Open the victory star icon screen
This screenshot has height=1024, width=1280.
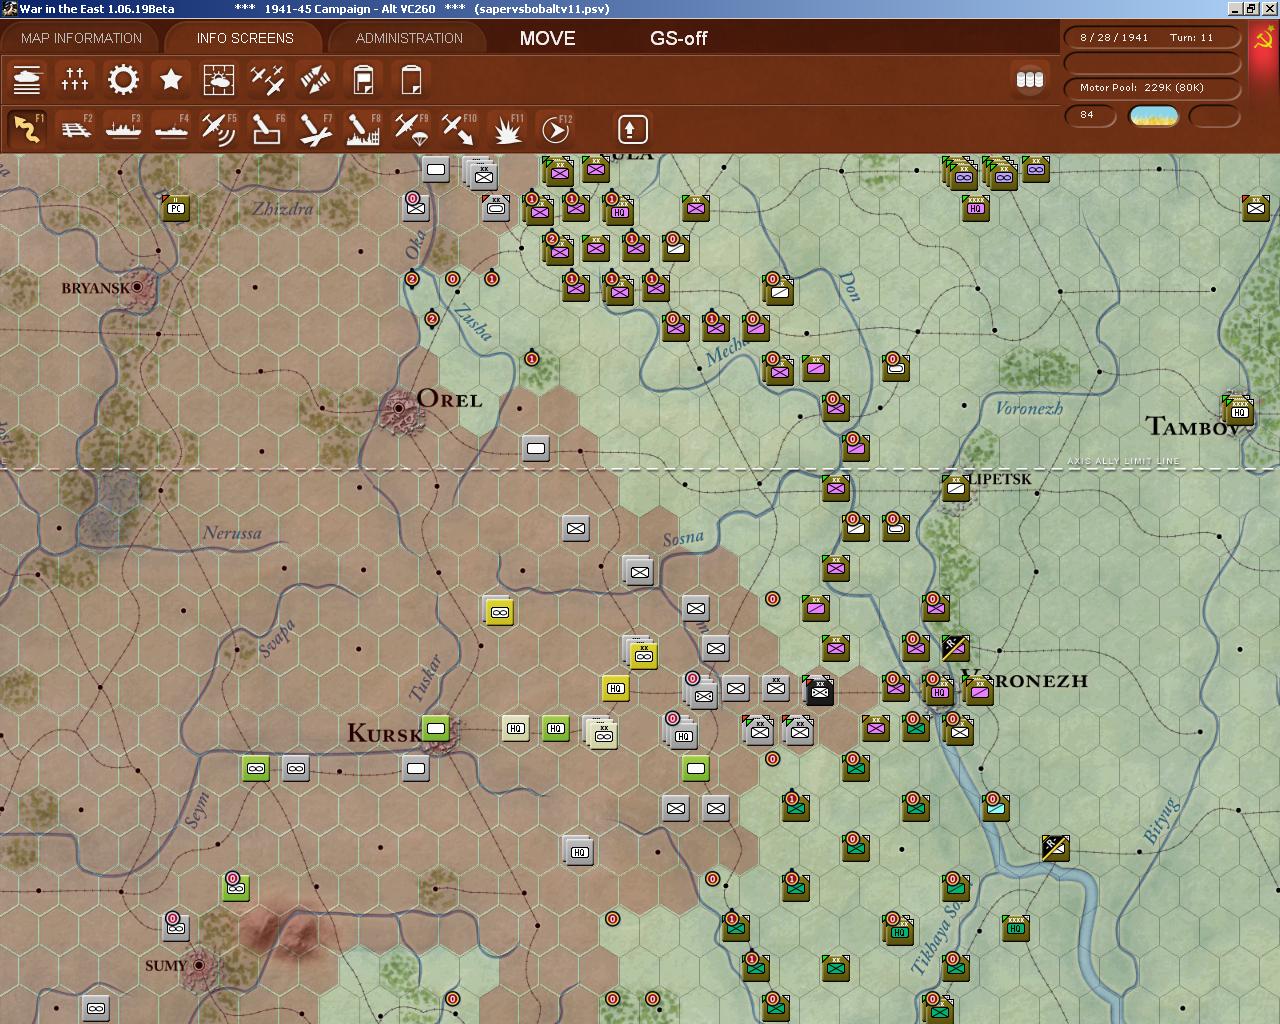point(171,79)
